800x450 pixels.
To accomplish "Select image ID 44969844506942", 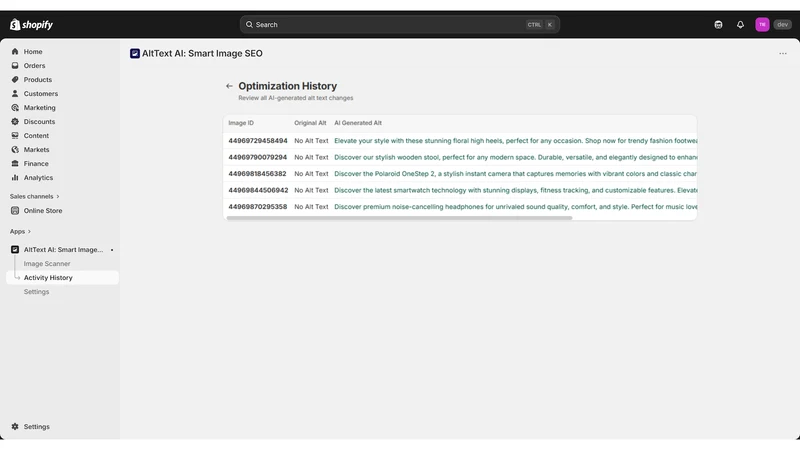I will pos(258,190).
